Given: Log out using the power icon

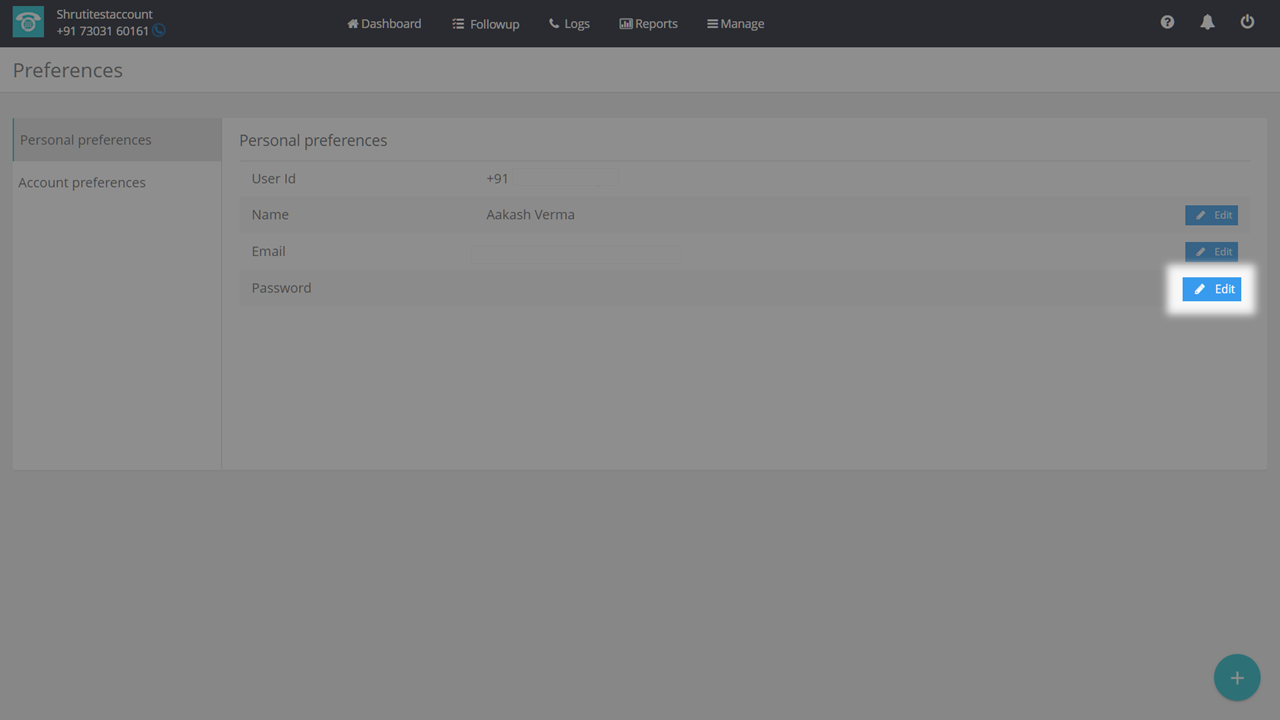Looking at the screenshot, I should [1247, 22].
